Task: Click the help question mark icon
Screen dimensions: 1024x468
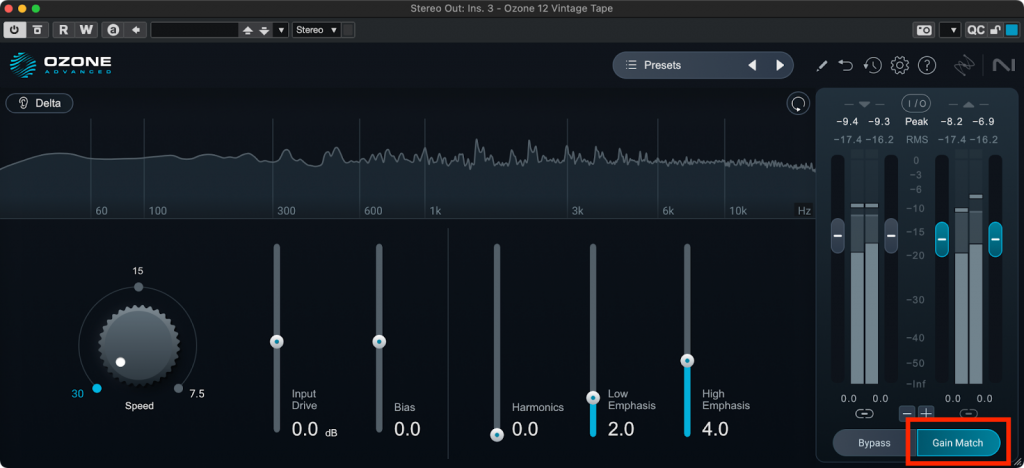Action: pos(927,66)
